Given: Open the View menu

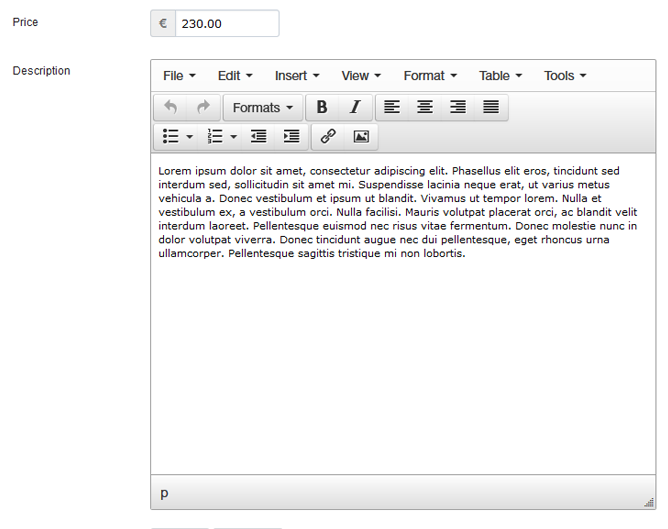Looking at the screenshot, I should (361, 76).
